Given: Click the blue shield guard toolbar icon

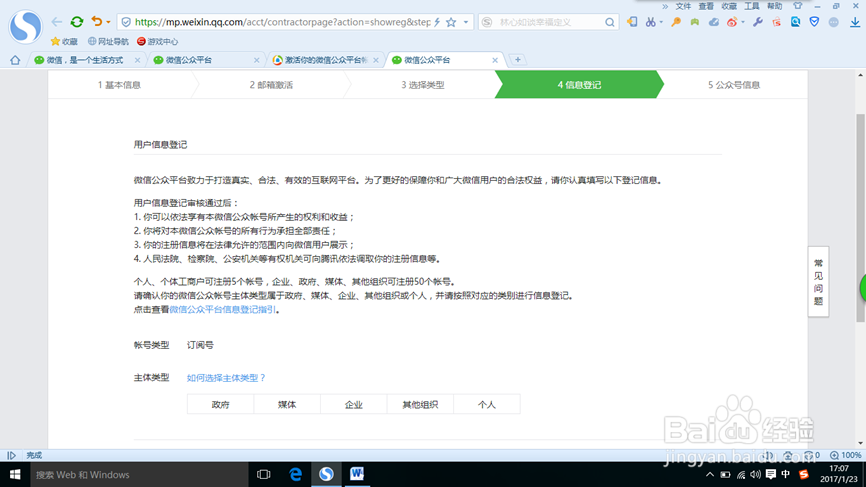Looking at the screenshot, I should tap(814, 22).
